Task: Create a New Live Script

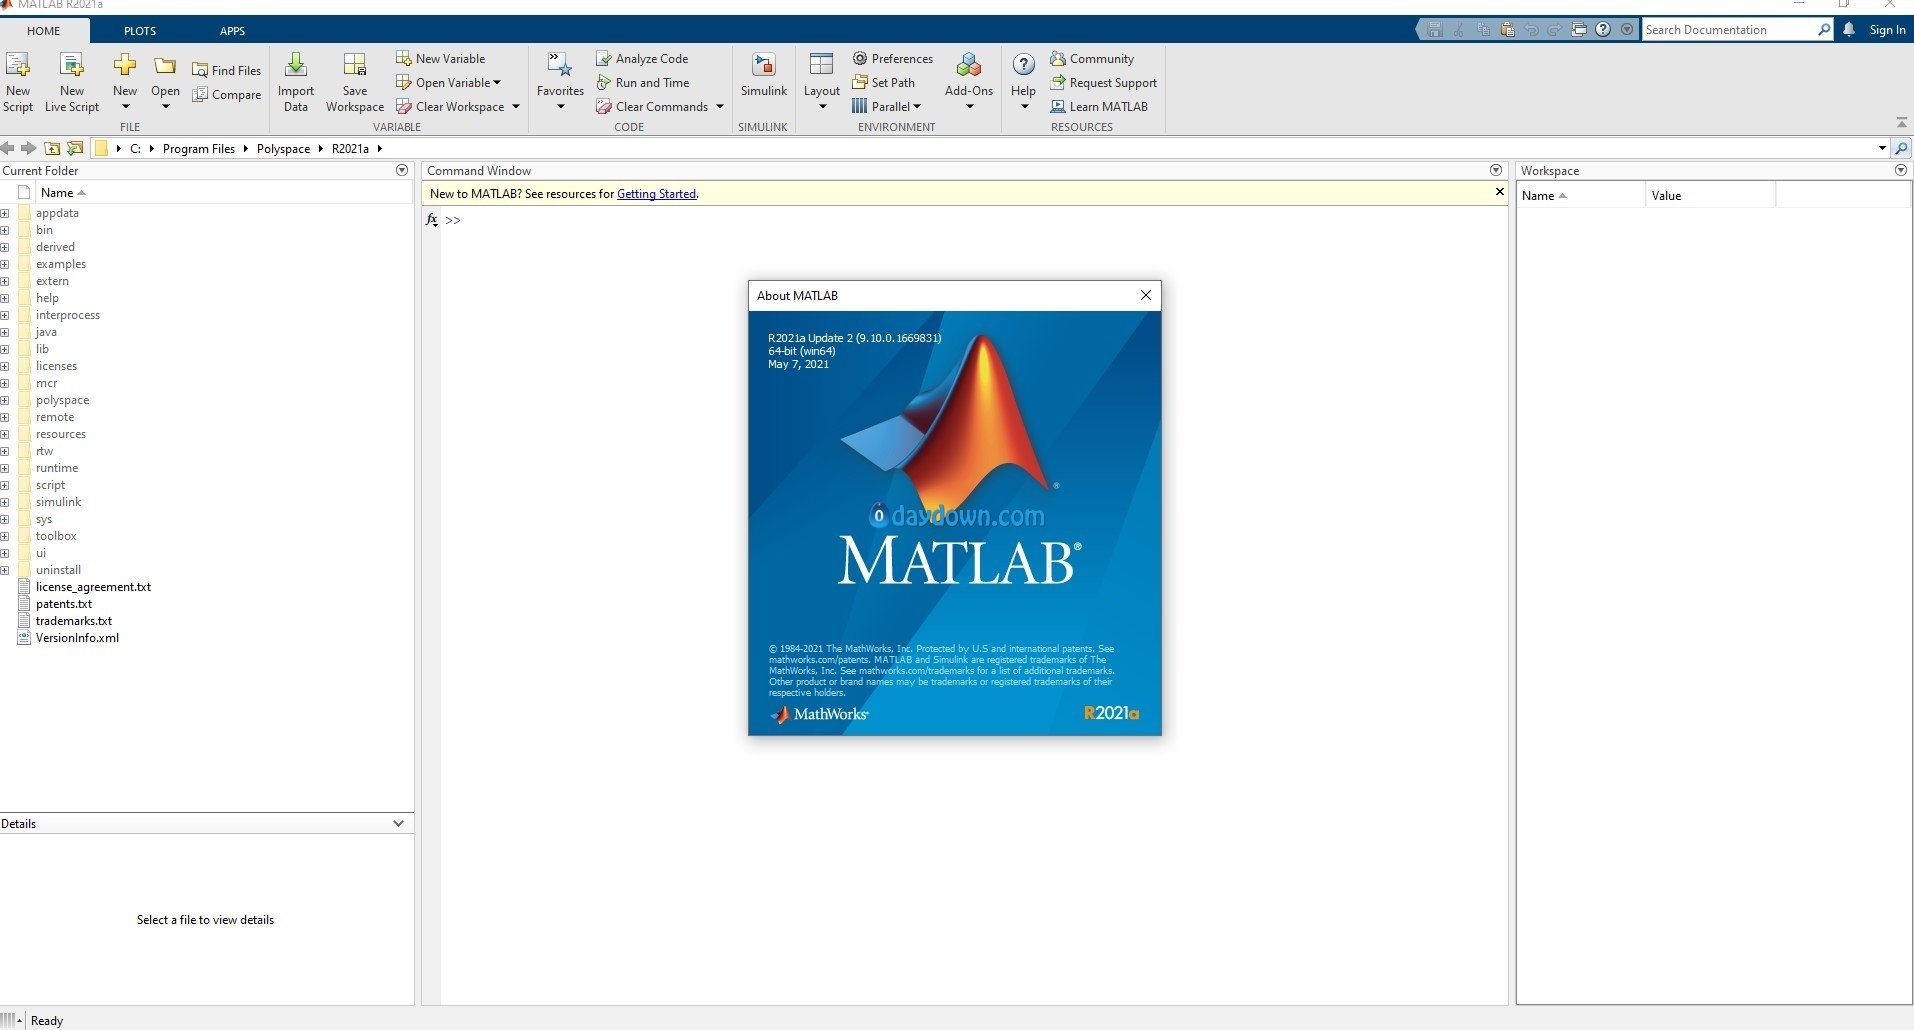Action: 72,82
